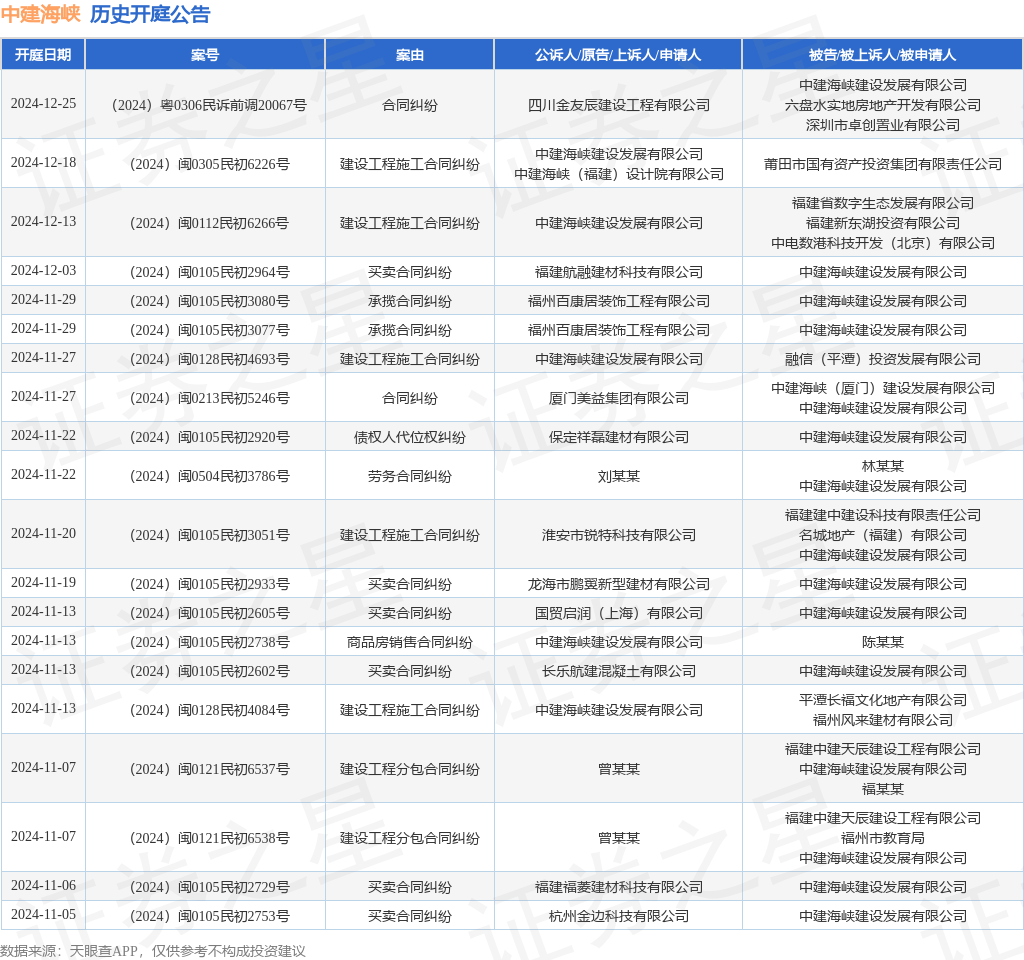Image resolution: width=1024 pixels, height=960 pixels.
Task: Click the '公诉人/原告/上诉人/申请人' column header
Action: click(618, 55)
